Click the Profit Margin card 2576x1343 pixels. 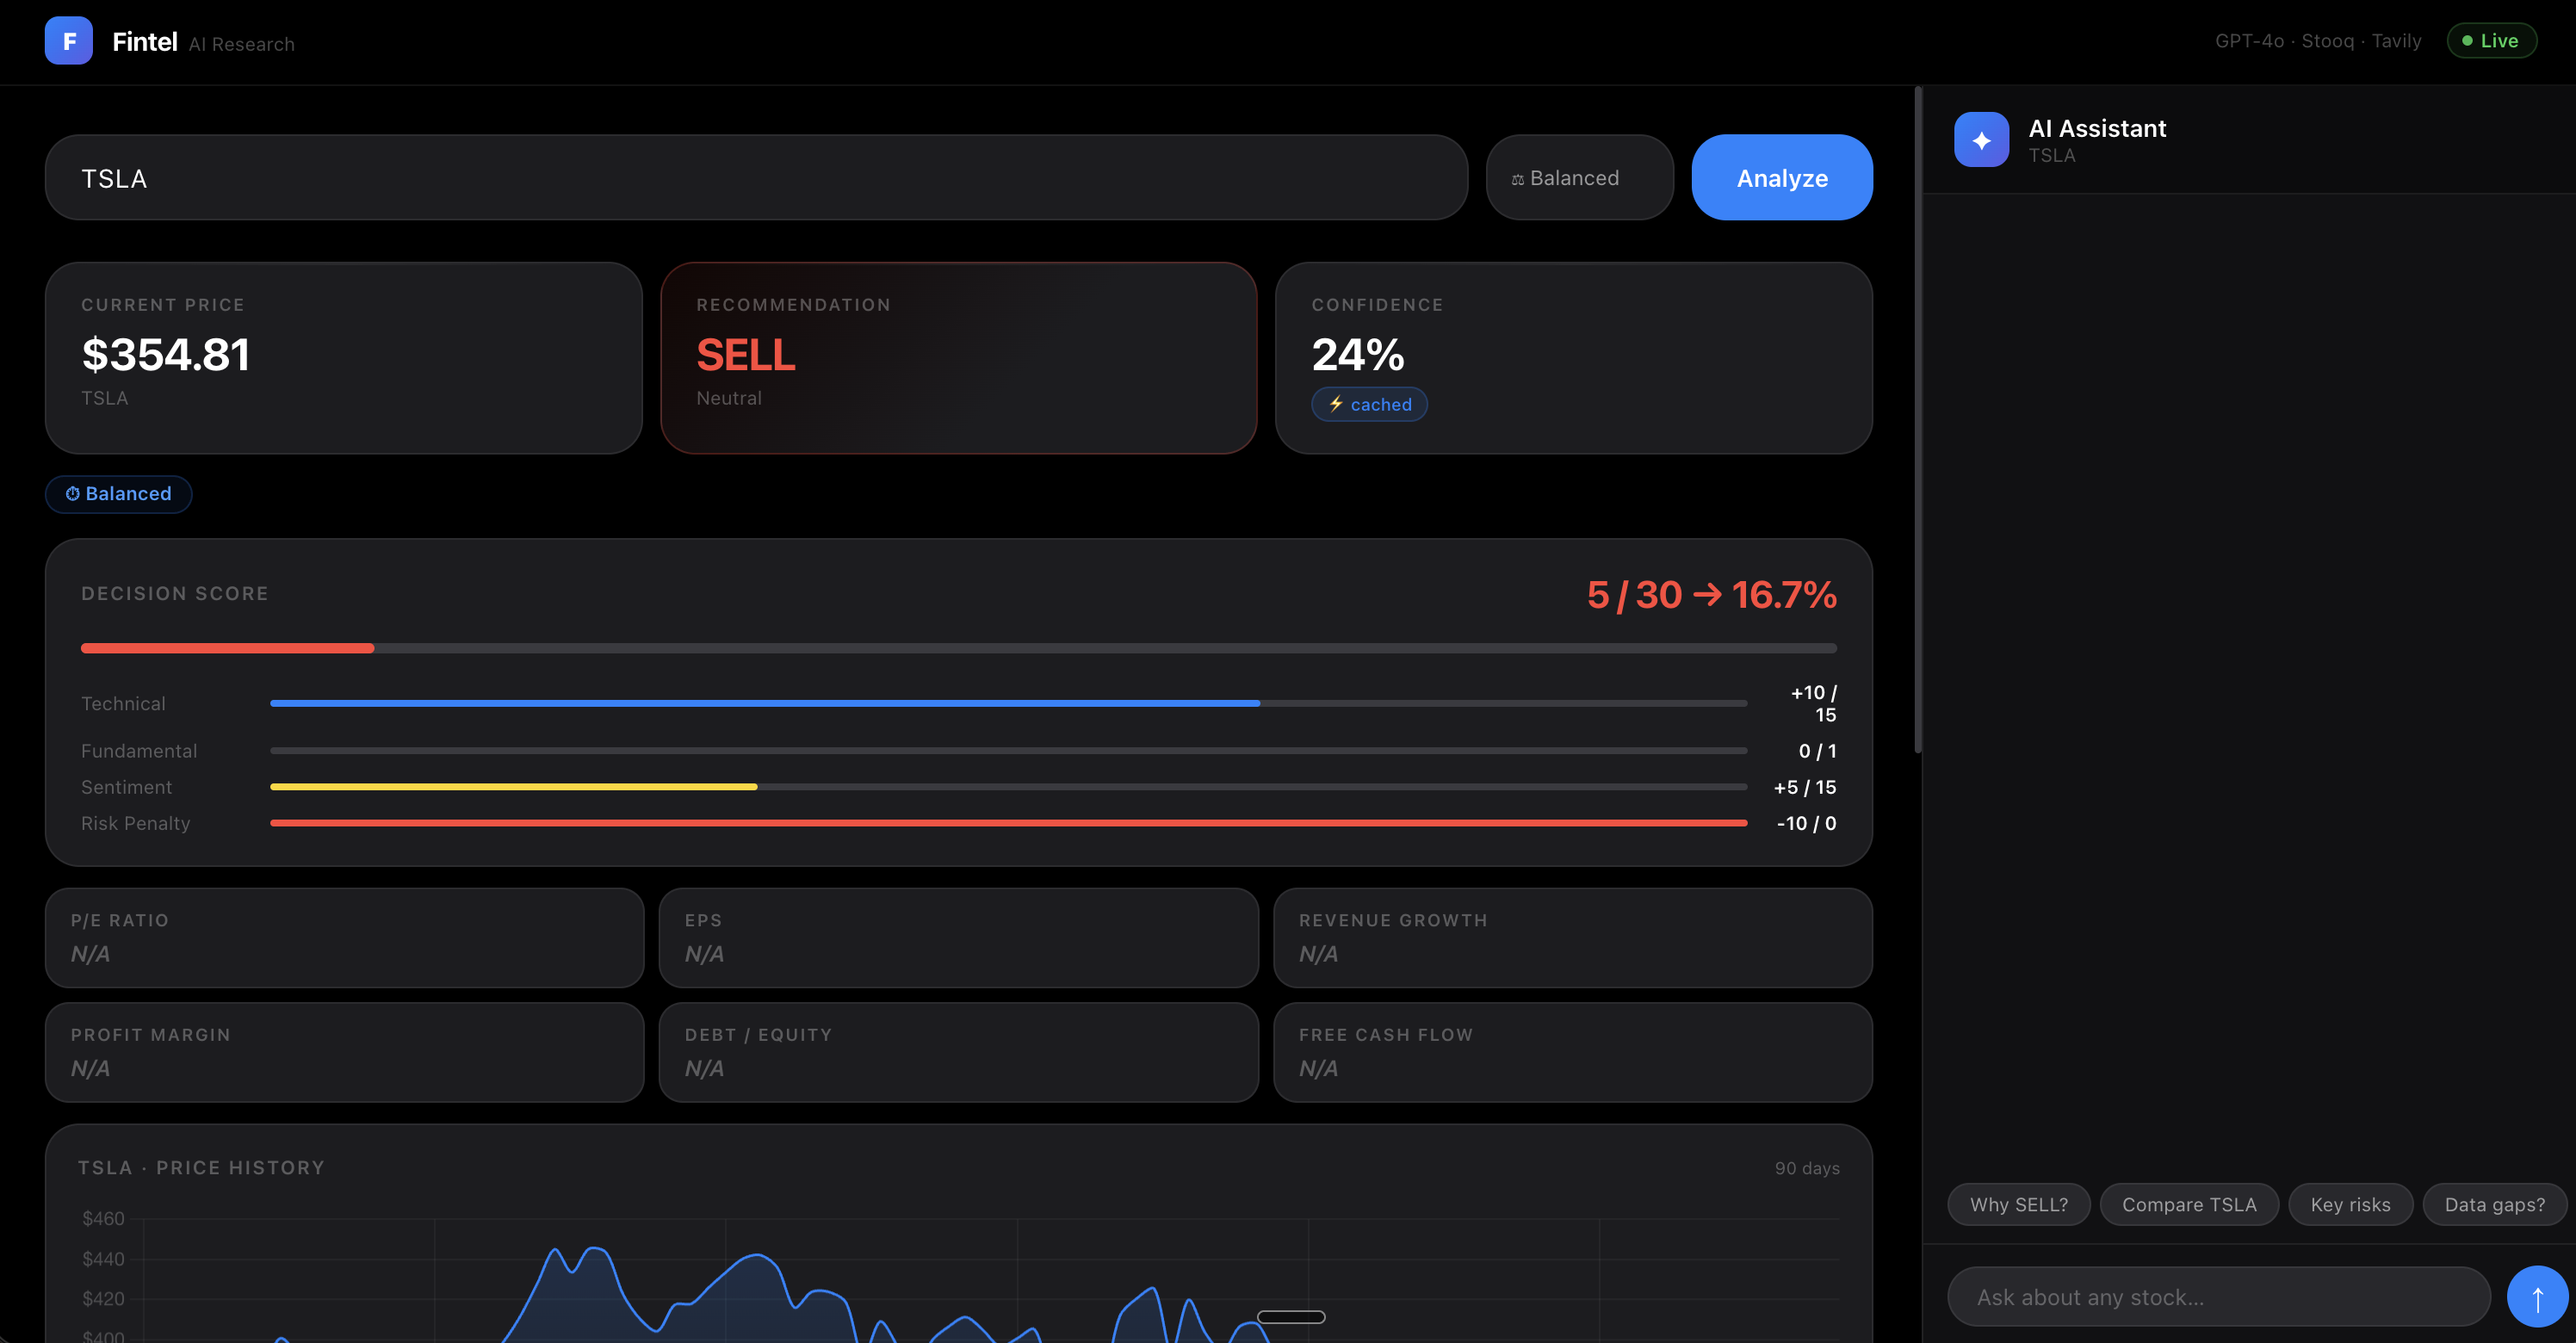pos(344,1052)
